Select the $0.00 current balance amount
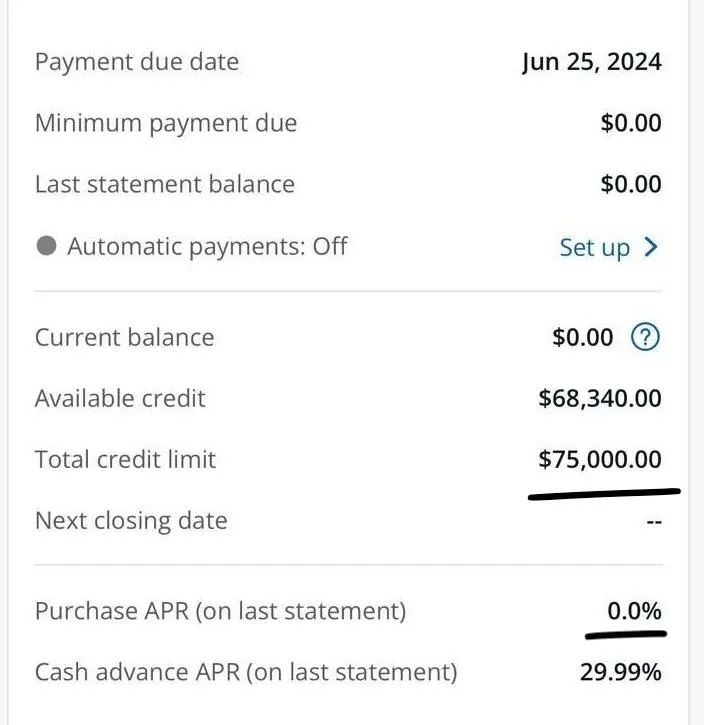This screenshot has height=725, width=704. pos(583,337)
